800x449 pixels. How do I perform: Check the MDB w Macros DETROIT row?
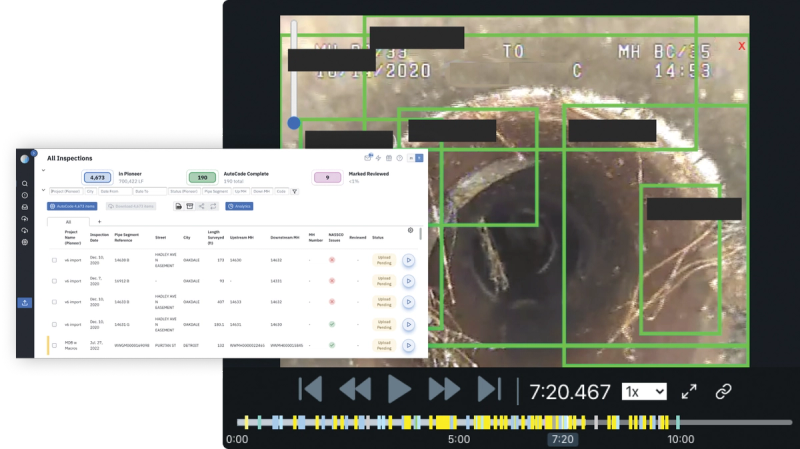(x=54, y=345)
